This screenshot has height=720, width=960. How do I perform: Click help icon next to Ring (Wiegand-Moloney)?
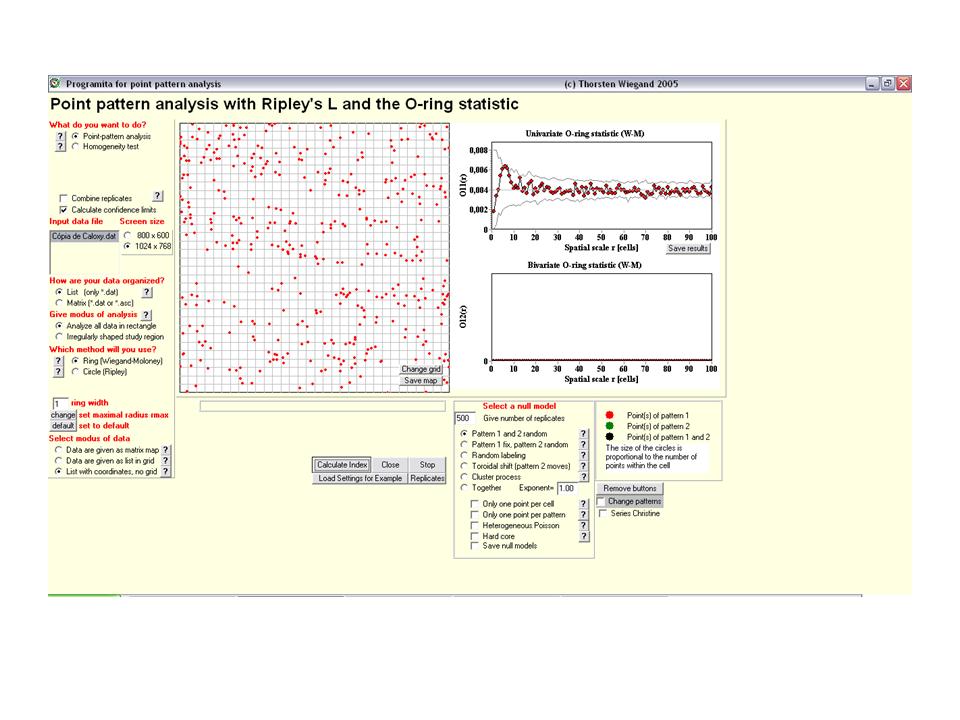point(60,360)
